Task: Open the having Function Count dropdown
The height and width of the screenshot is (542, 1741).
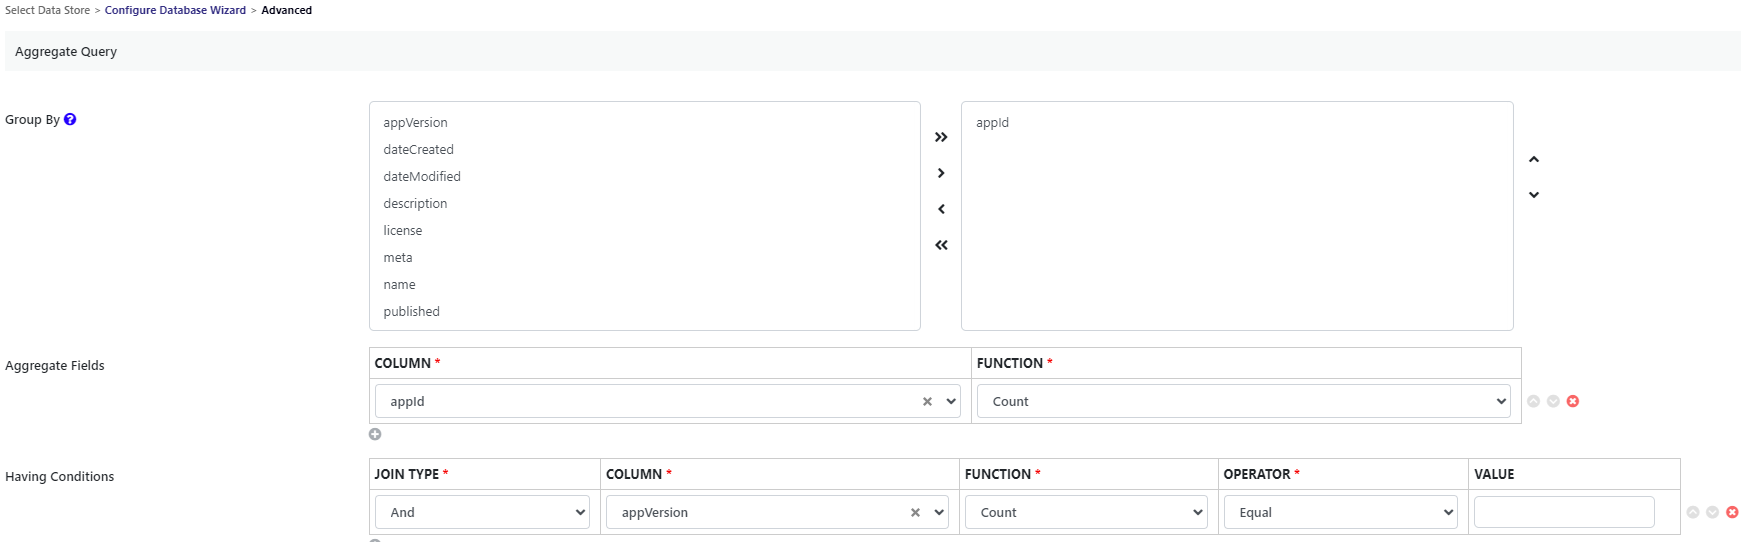Action: pos(1086,512)
